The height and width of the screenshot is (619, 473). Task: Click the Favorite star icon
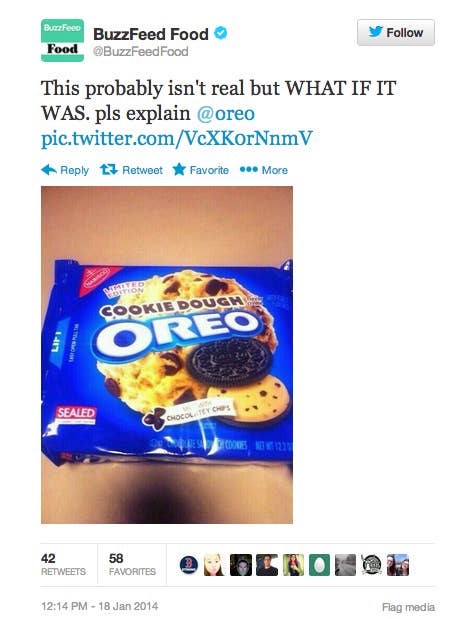tap(179, 170)
